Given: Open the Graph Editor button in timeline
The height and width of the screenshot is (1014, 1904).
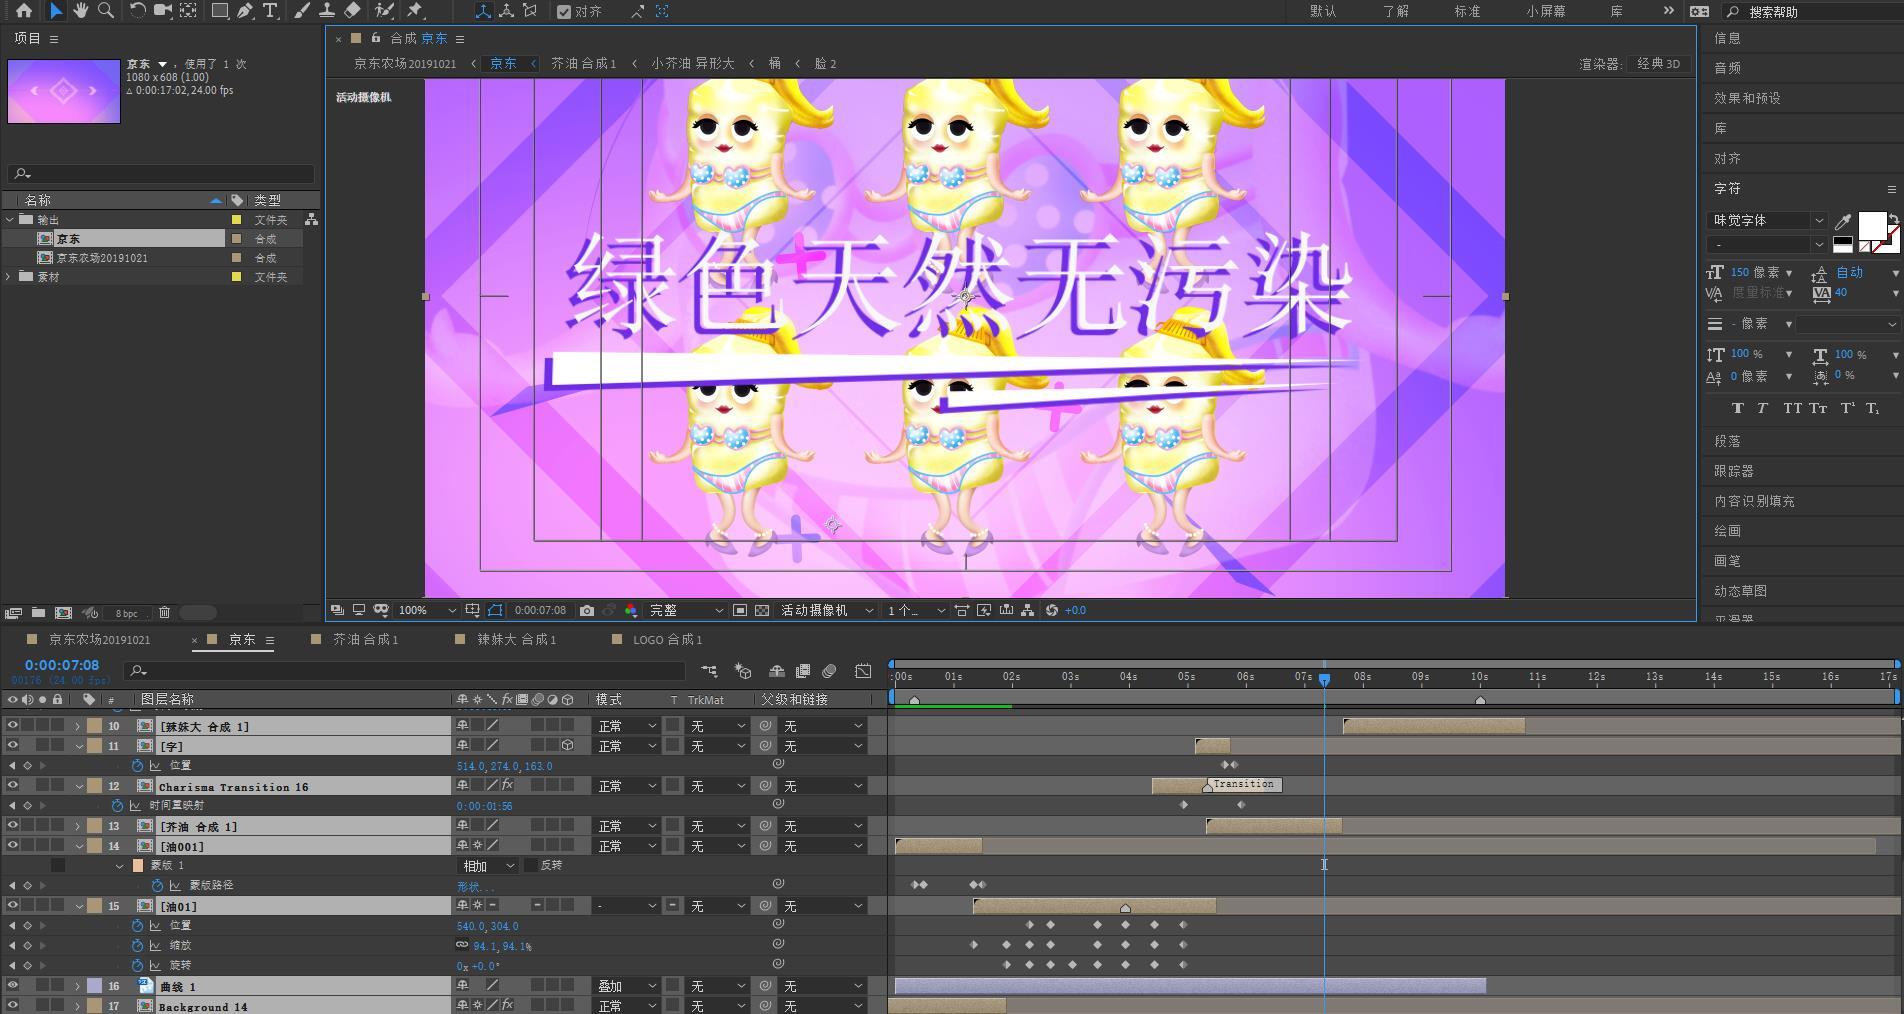Looking at the screenshot, I should [863, 671].
